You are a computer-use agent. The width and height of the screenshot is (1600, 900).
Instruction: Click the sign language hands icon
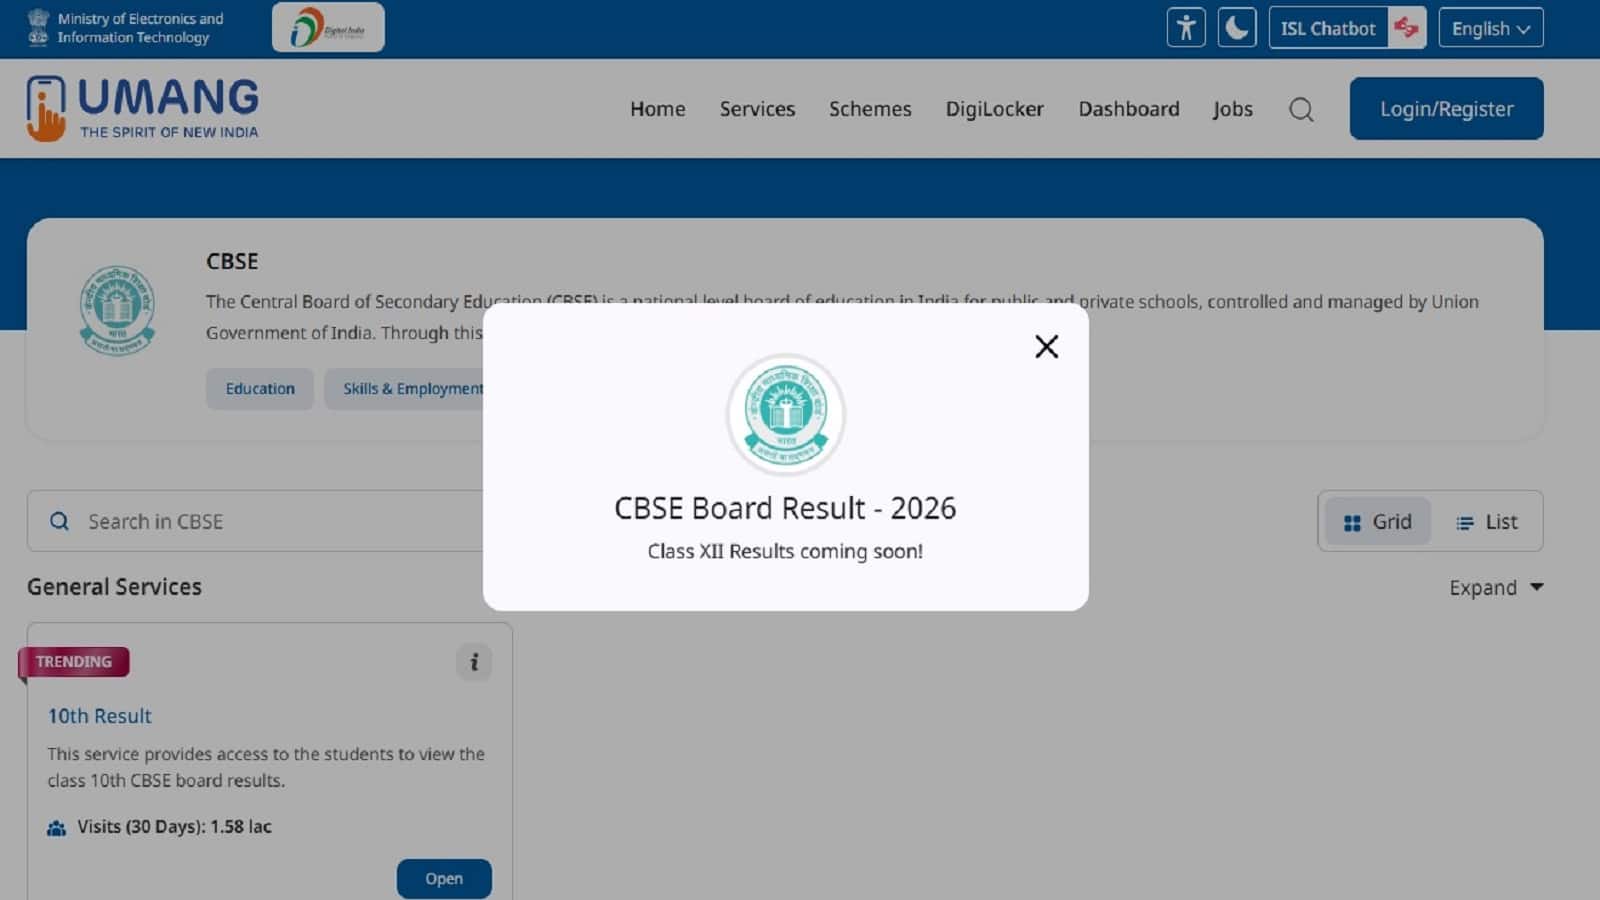pos(1407,28)
